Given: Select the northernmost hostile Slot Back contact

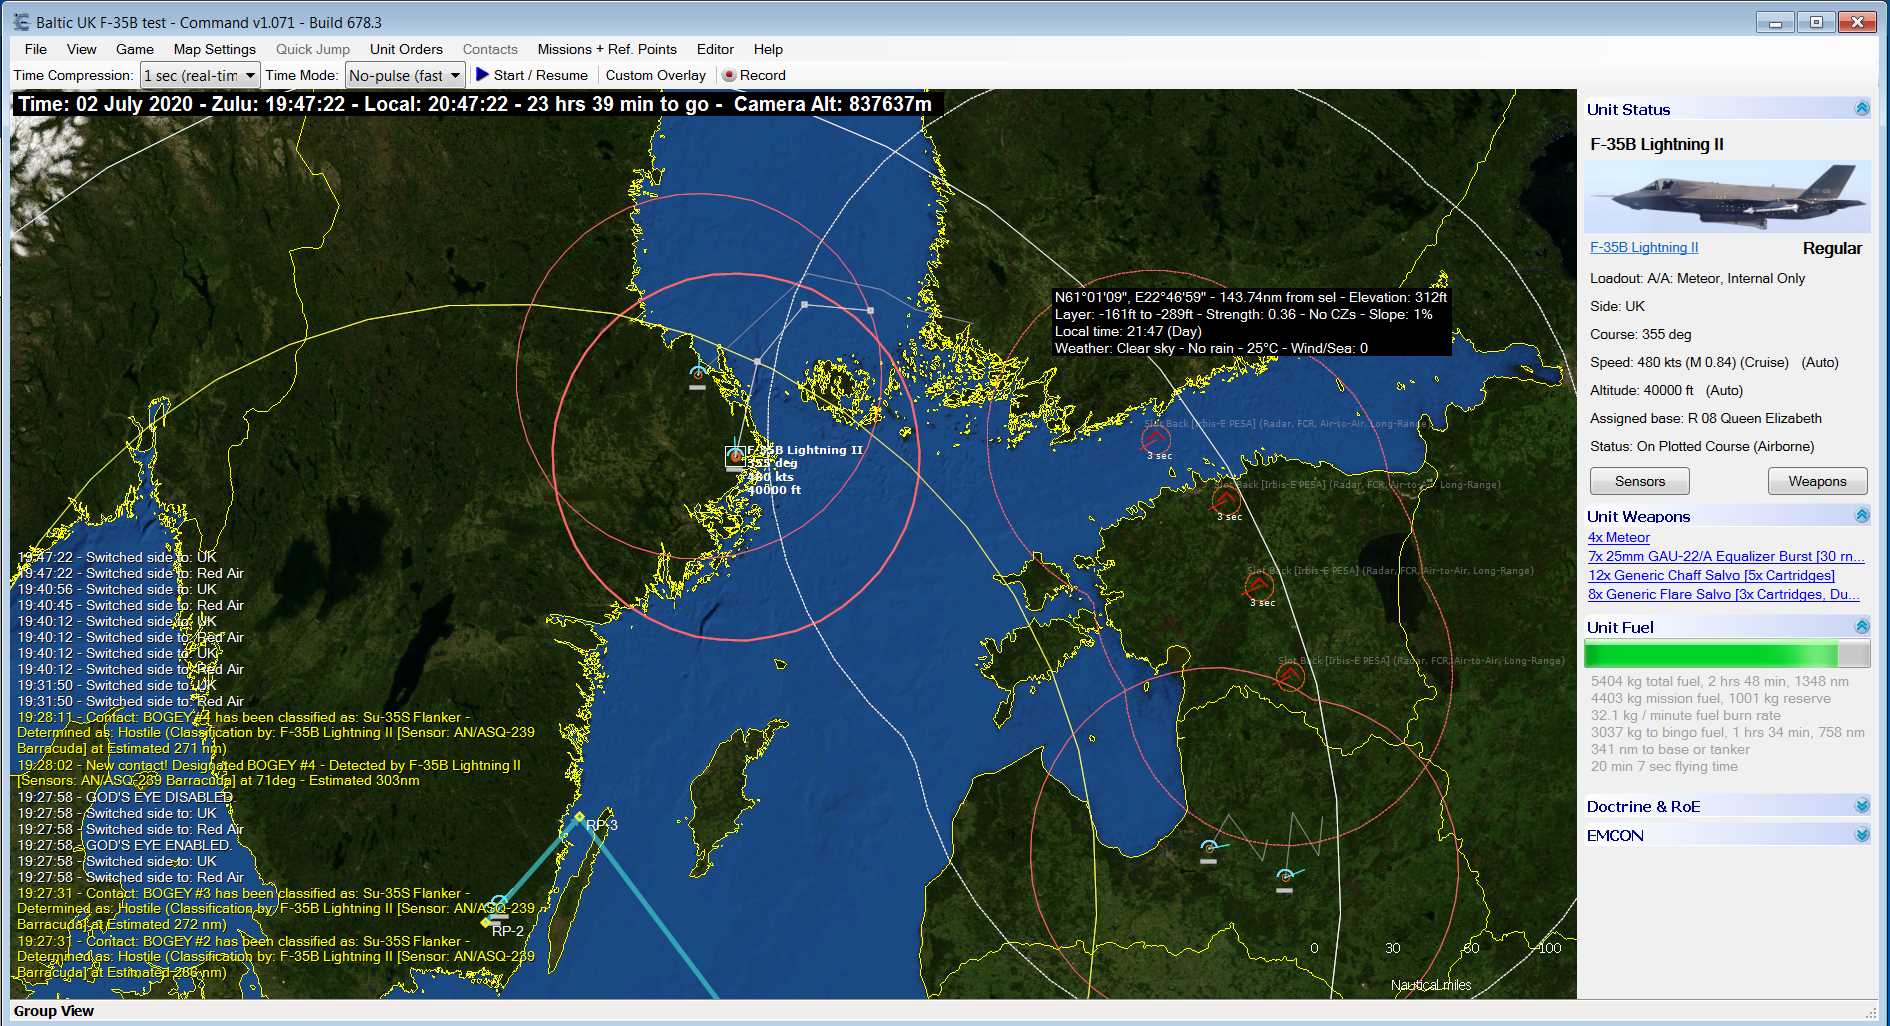Looking at the screenshot, I should (1156, 439).
